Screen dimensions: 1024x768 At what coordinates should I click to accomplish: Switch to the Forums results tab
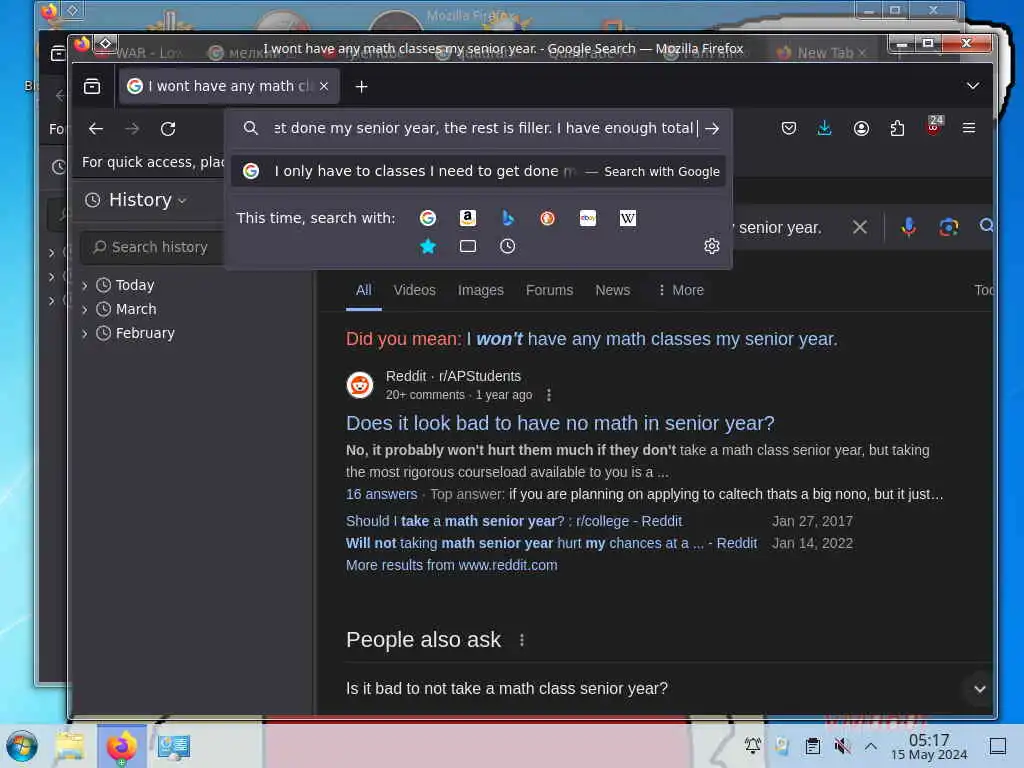tap(549, 290)
